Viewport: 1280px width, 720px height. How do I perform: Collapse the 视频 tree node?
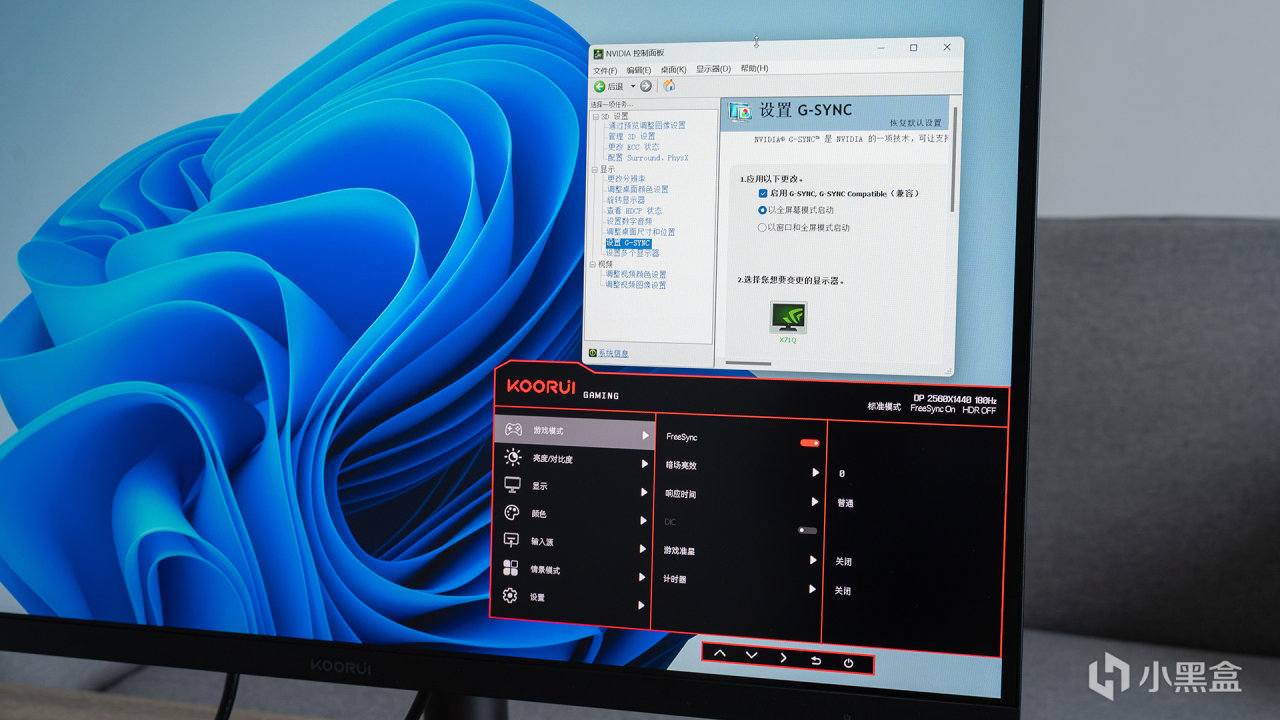(x=593, y=264)
